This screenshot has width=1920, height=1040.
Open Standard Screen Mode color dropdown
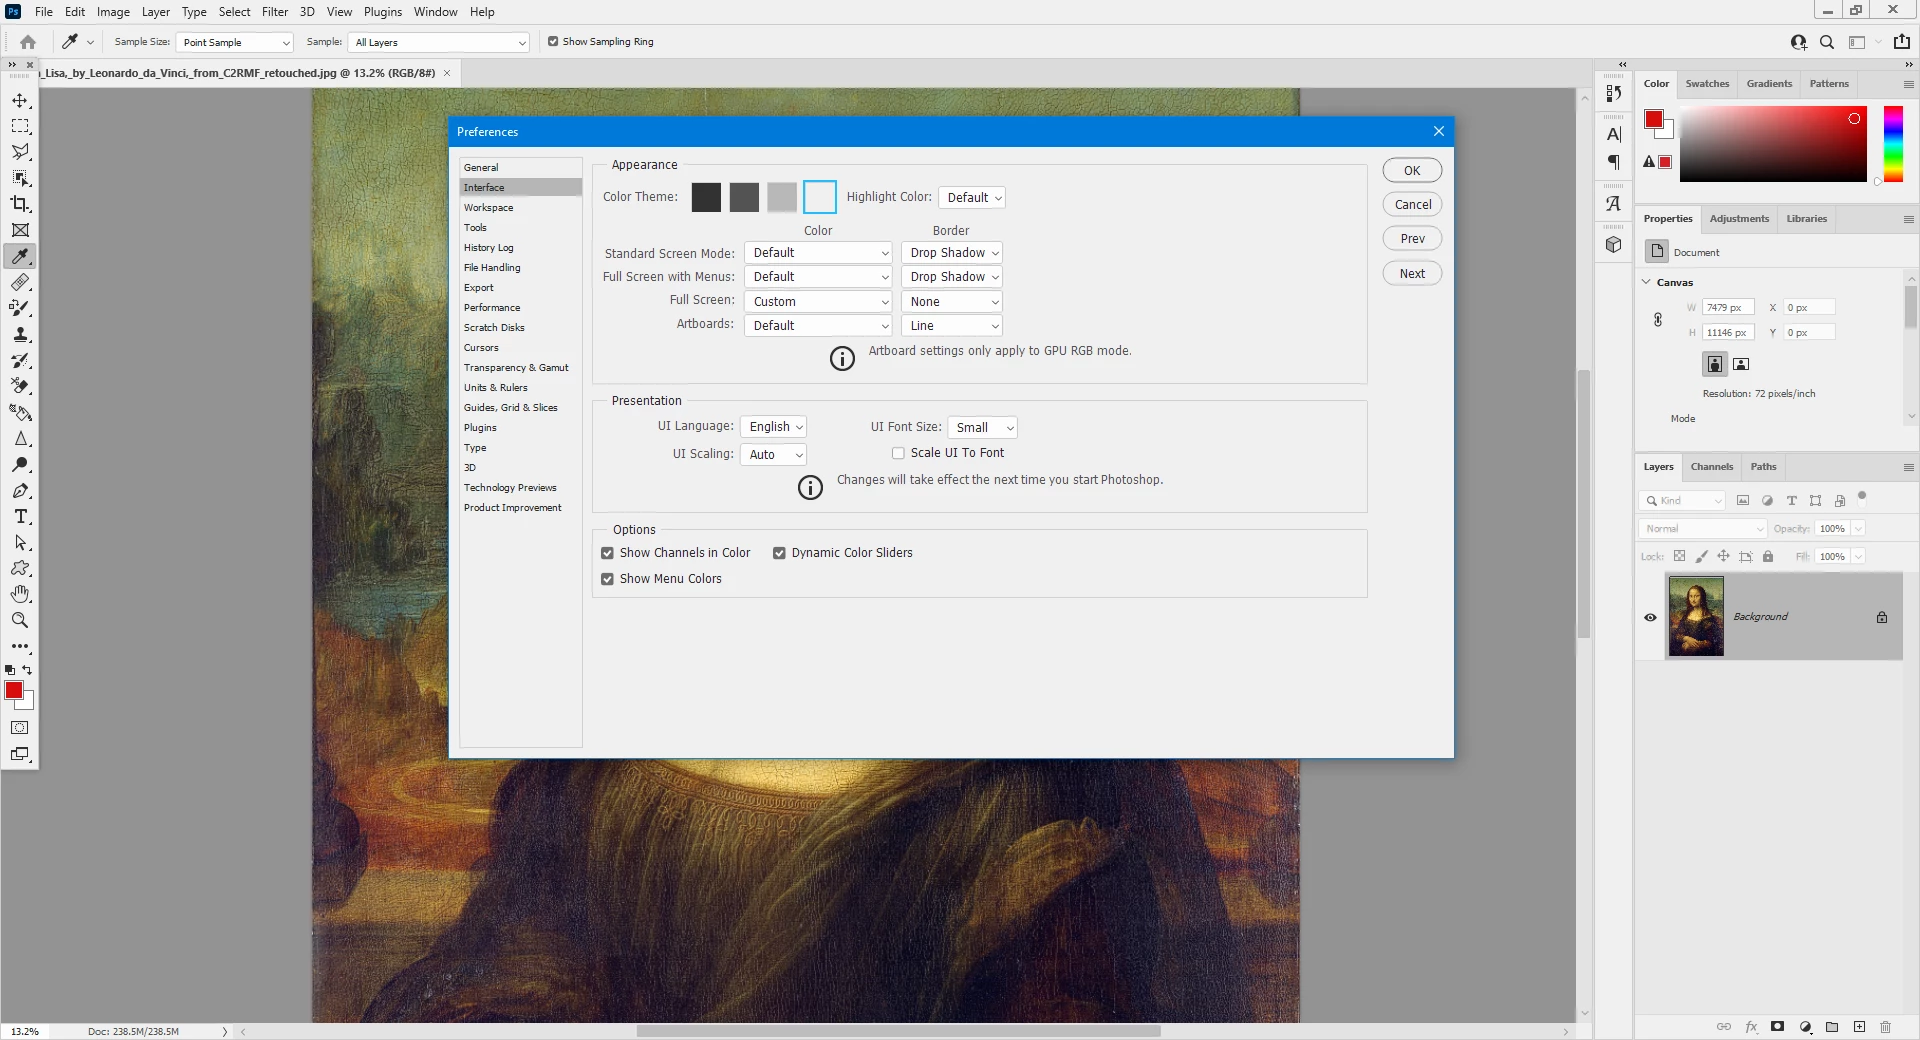[x=818, y=253]
